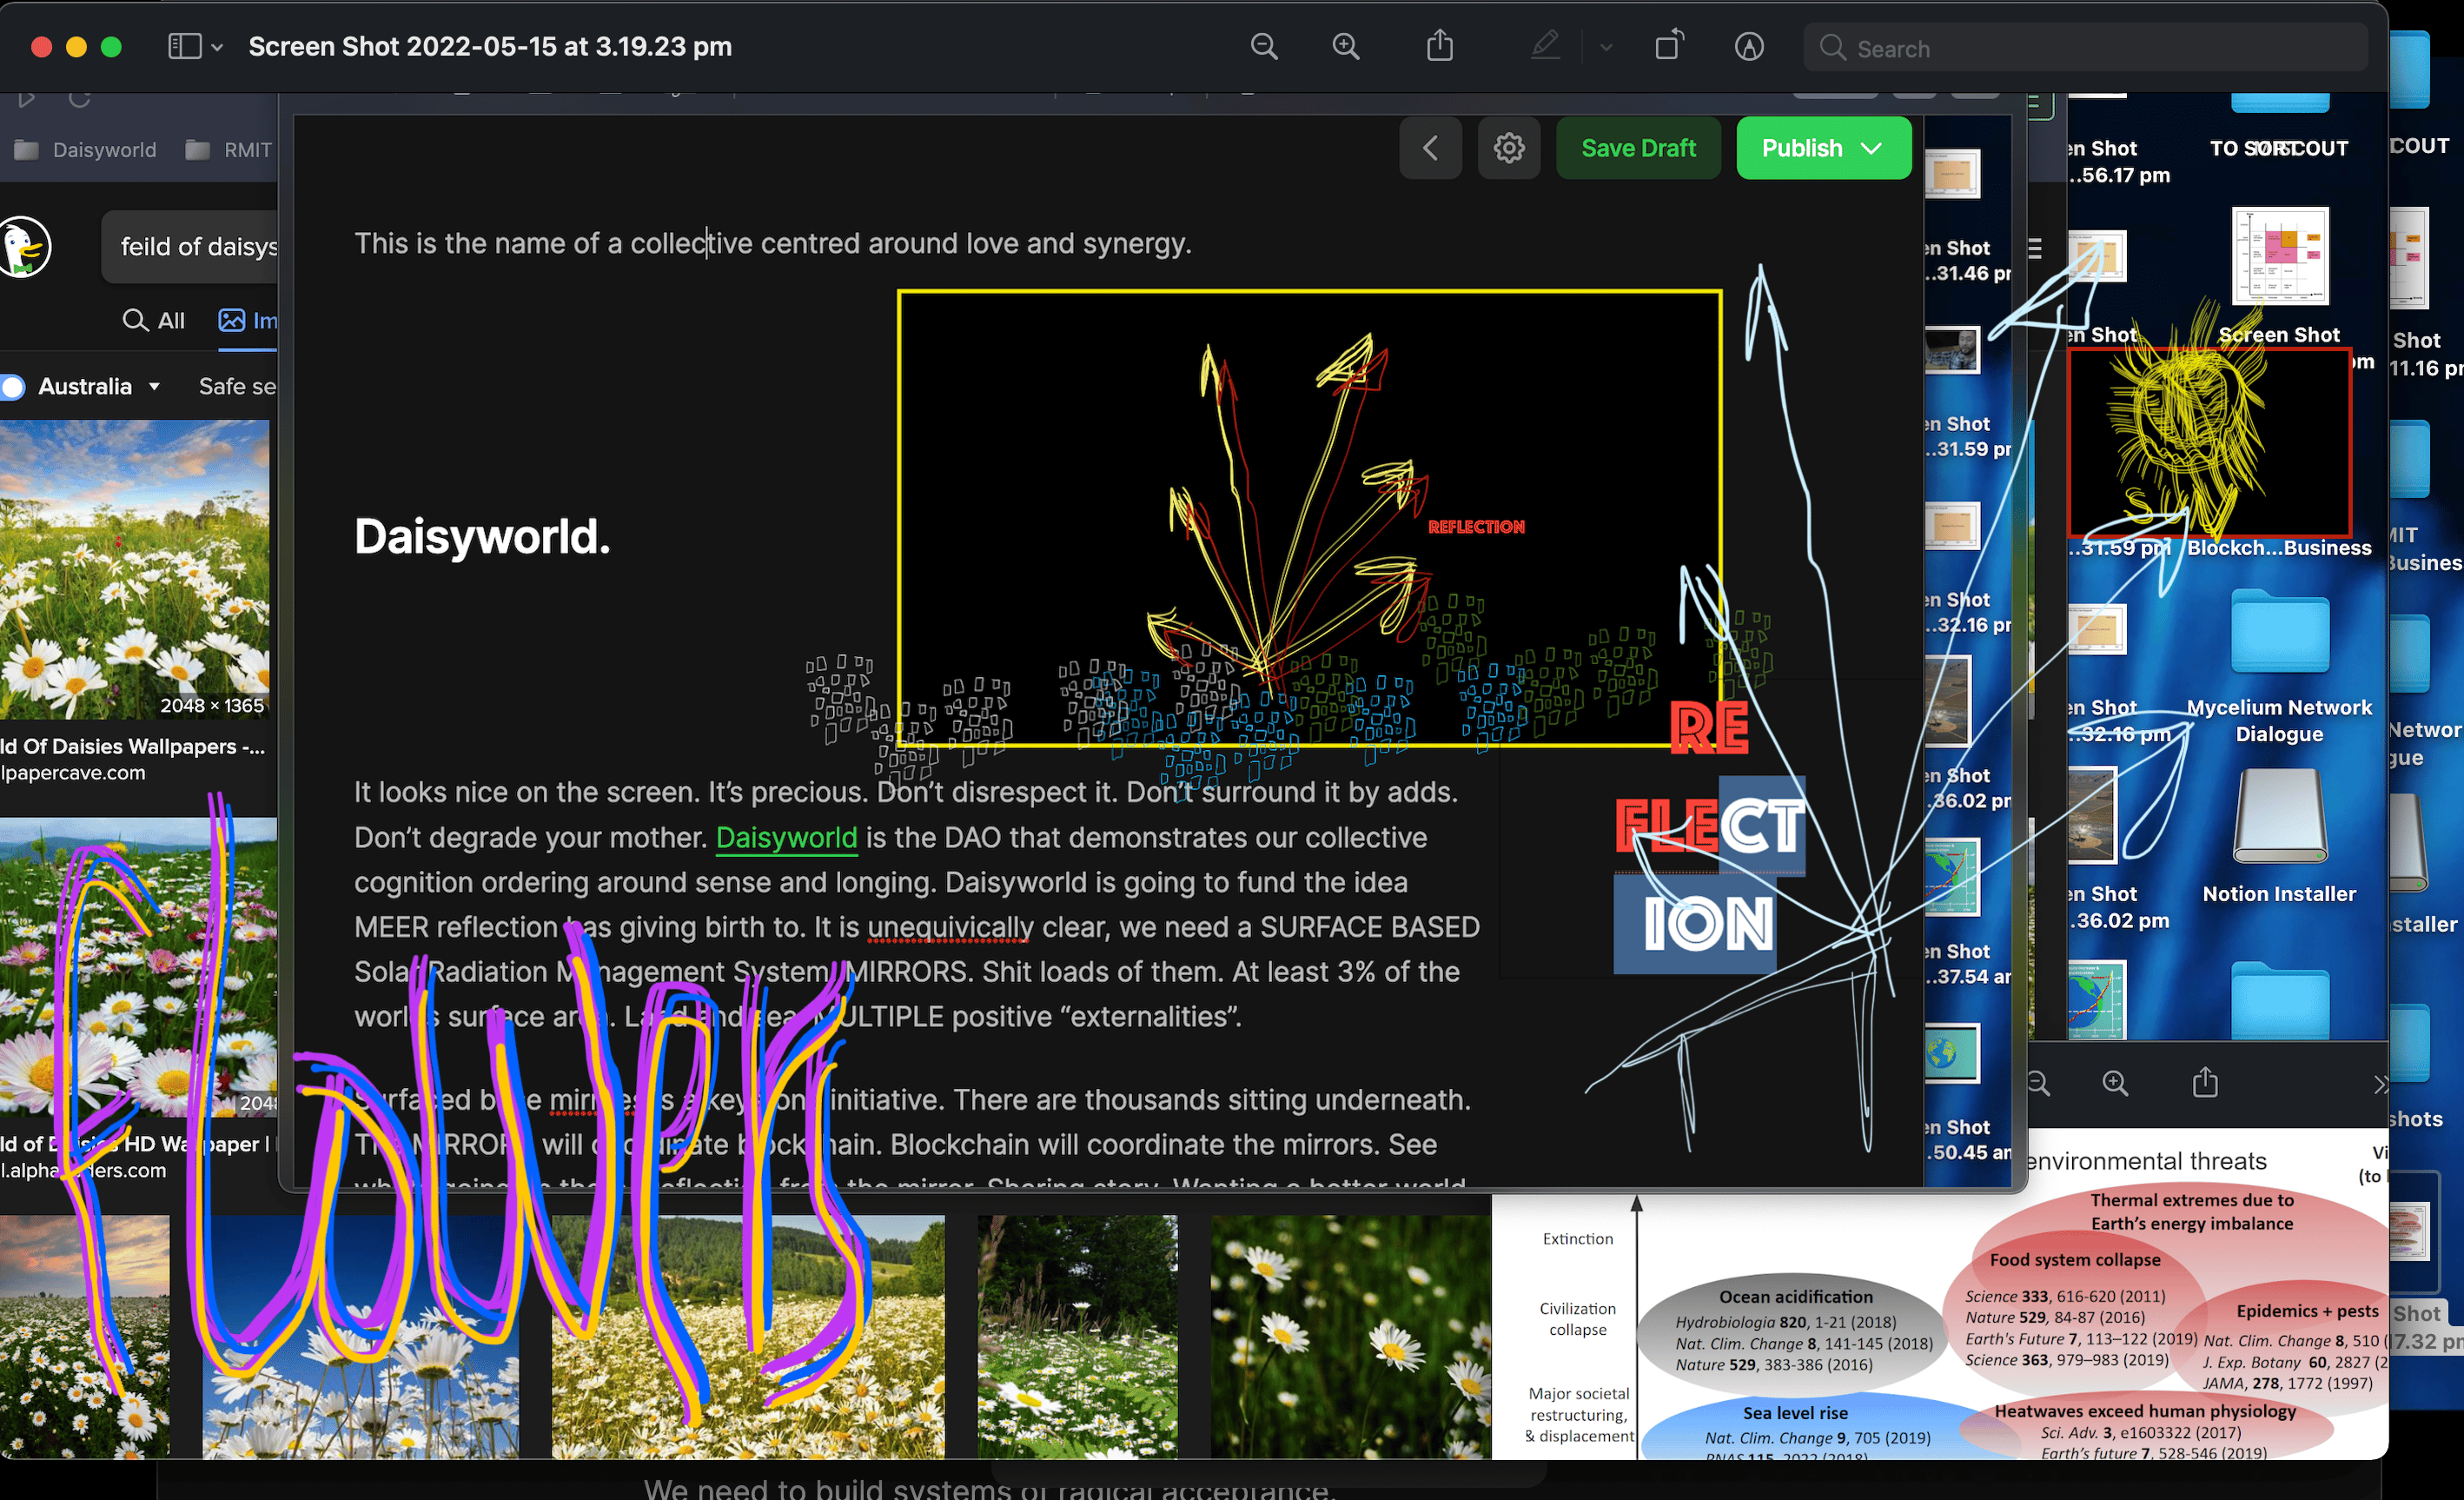Open the Safe search filter menu
The image size is (2464, 1500).
(x=237, y=386)
